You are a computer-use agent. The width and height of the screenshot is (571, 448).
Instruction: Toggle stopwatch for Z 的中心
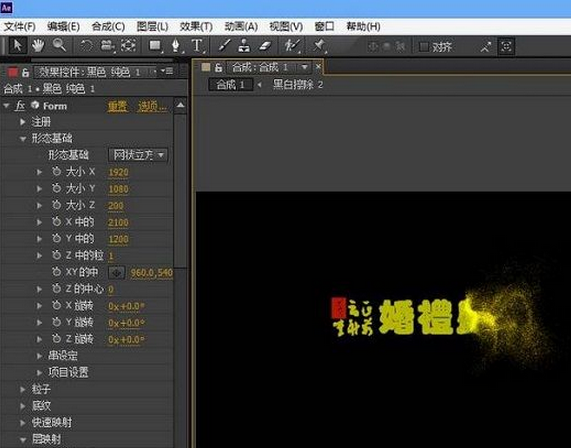56,289
